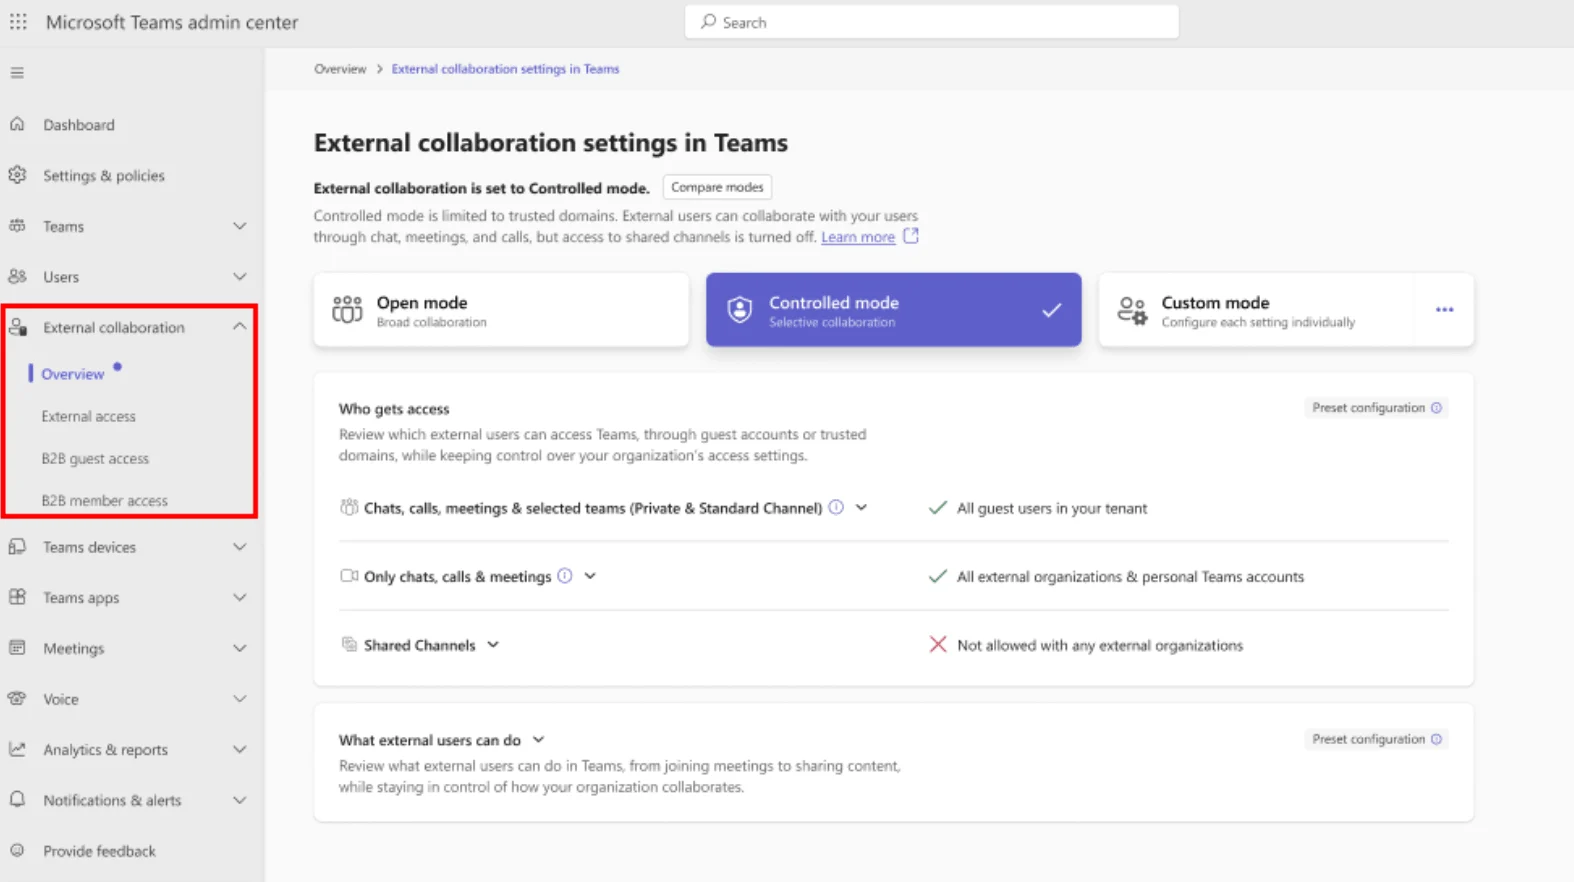This screenshot has height=882, width=1574.
Task: Collapse the External collaboration section chevron
Action: [x=240, y=326]
